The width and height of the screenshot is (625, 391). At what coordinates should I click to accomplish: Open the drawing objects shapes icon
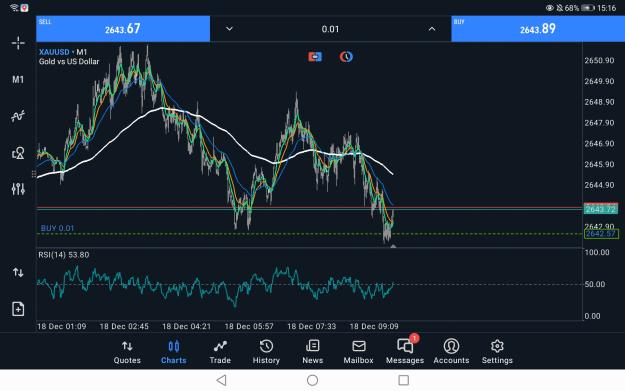[18, 153]
